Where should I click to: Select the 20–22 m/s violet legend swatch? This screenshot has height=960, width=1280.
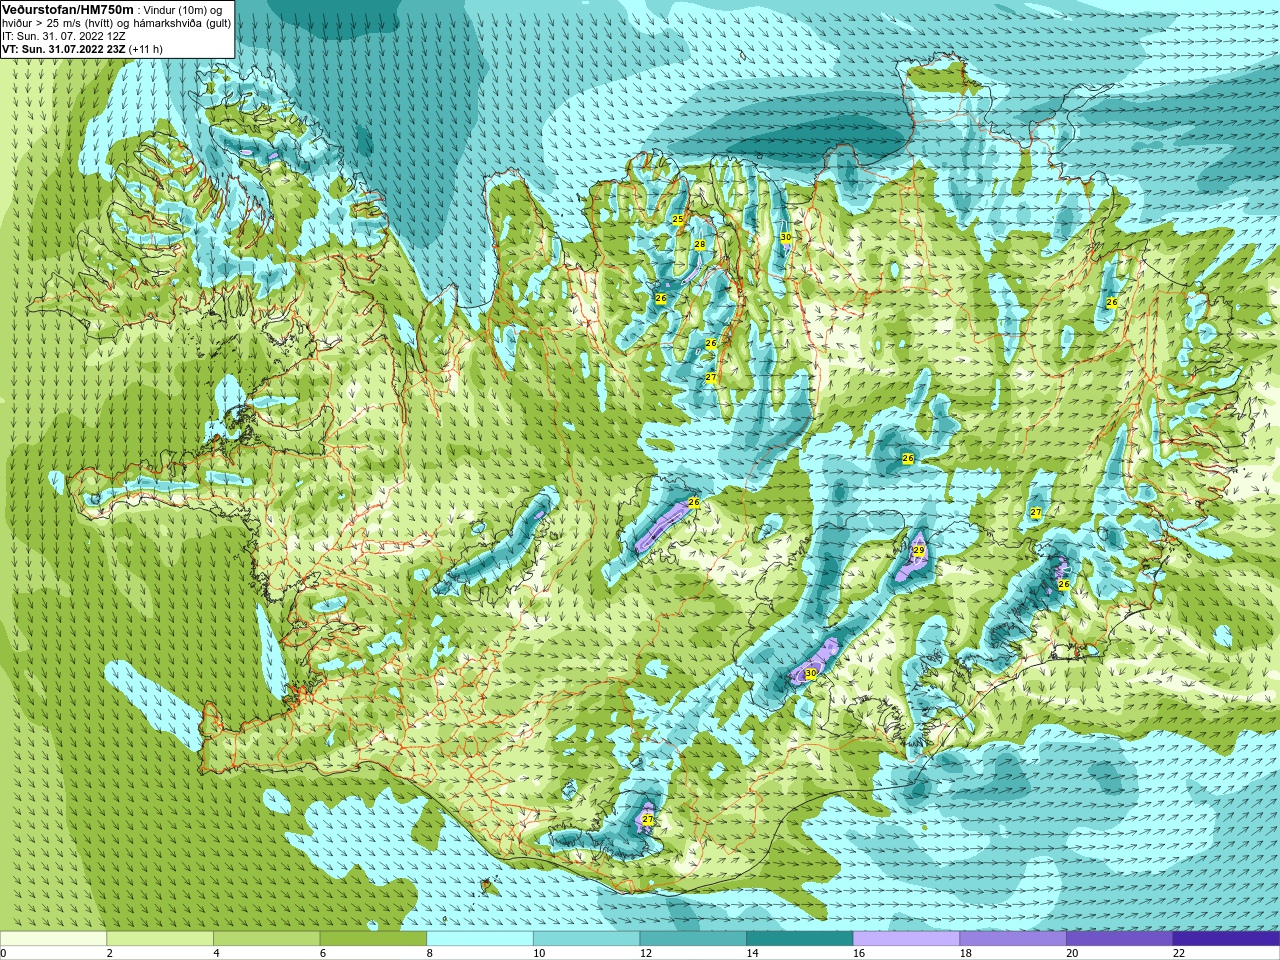coord(1120,938)
